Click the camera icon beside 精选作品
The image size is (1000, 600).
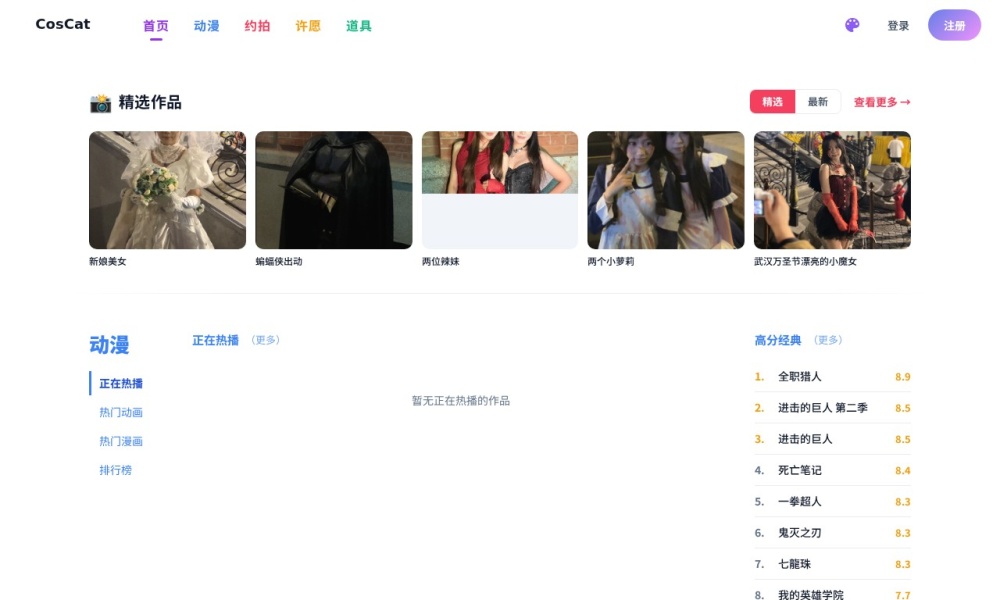point(100,103)
